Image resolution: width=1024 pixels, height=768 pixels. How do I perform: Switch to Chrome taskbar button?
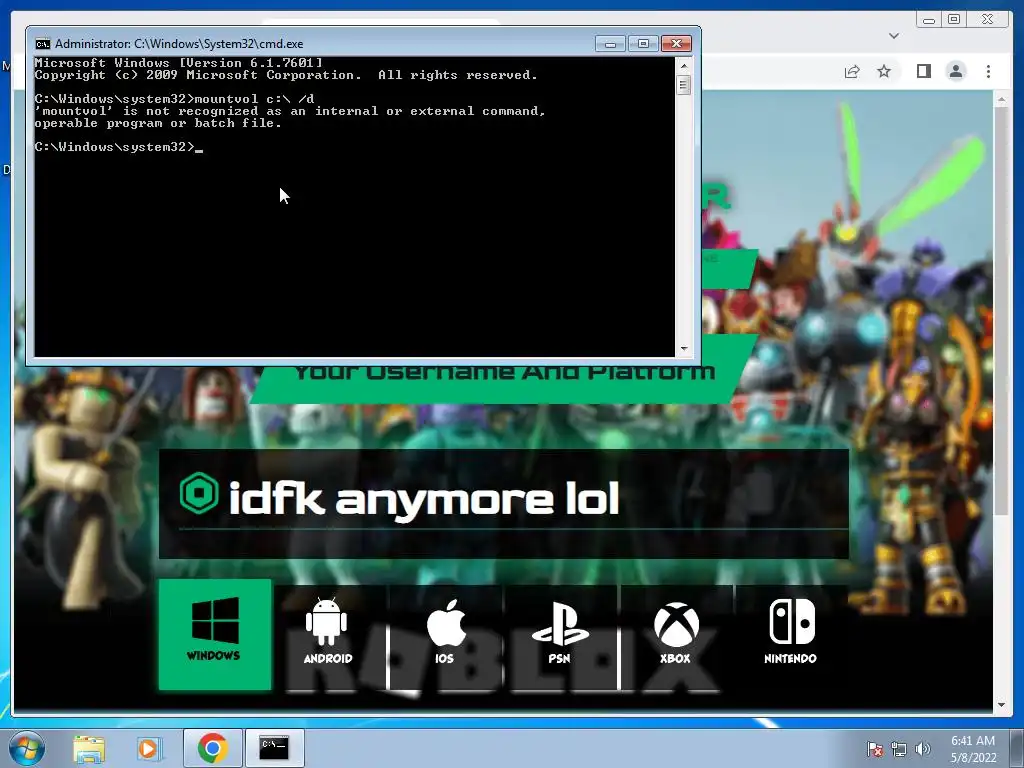coord(212,748)
